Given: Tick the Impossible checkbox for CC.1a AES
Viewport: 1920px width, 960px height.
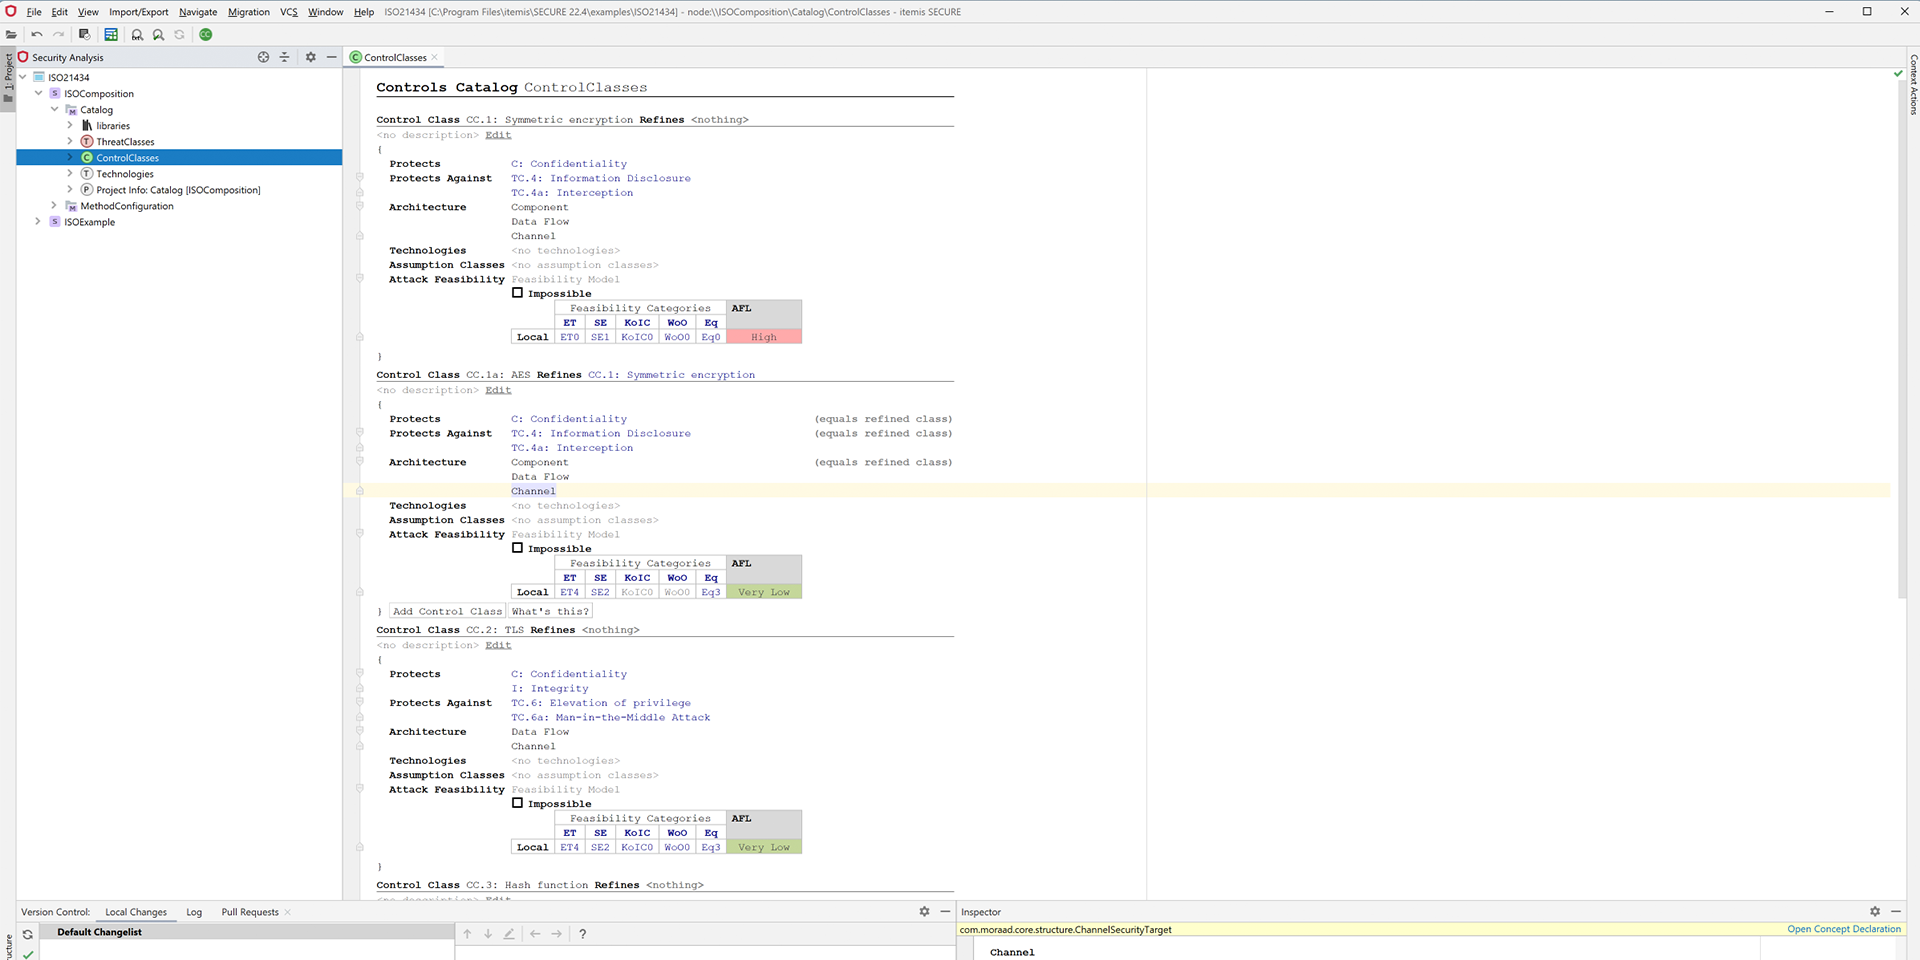Looking at the screenshot, I should tap(517, 548).
